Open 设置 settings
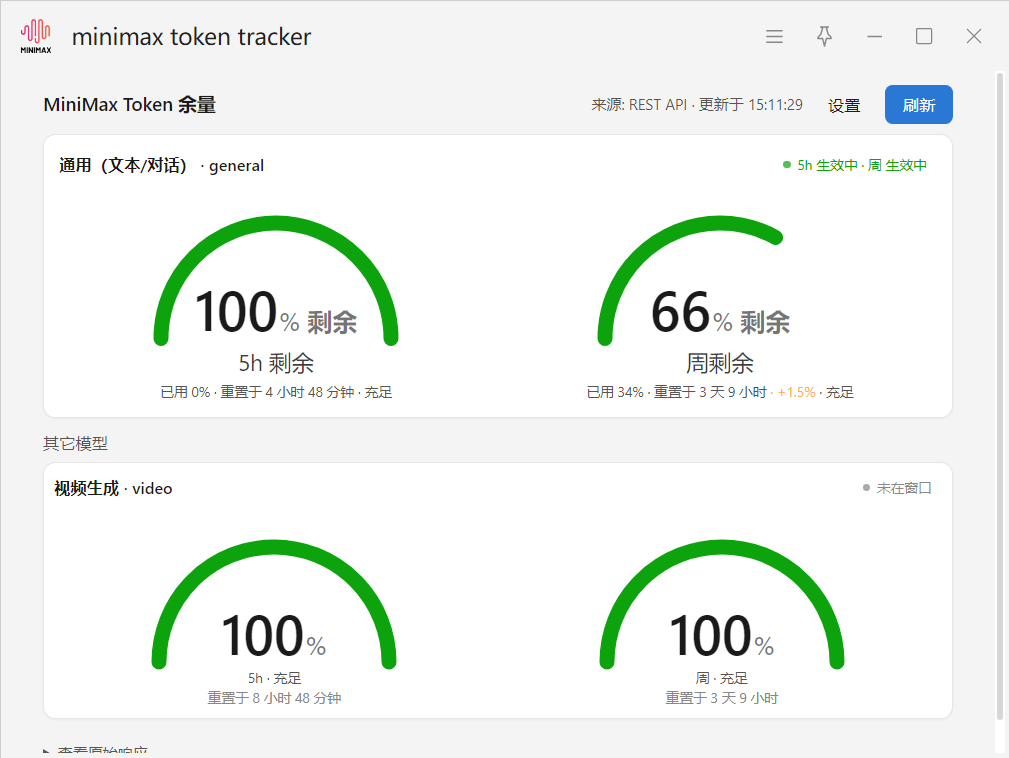This screenshot has height=758, width=1009. coord(844,105)
